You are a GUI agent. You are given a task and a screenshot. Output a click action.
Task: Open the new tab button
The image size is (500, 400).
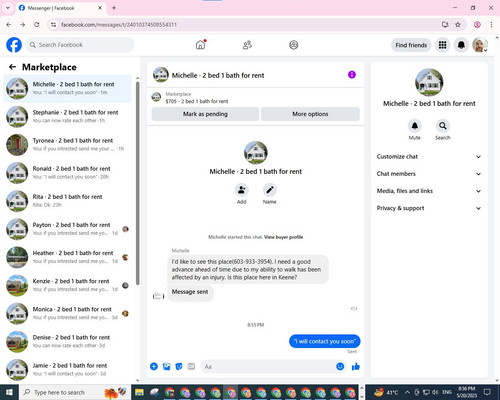pos(114,8)
